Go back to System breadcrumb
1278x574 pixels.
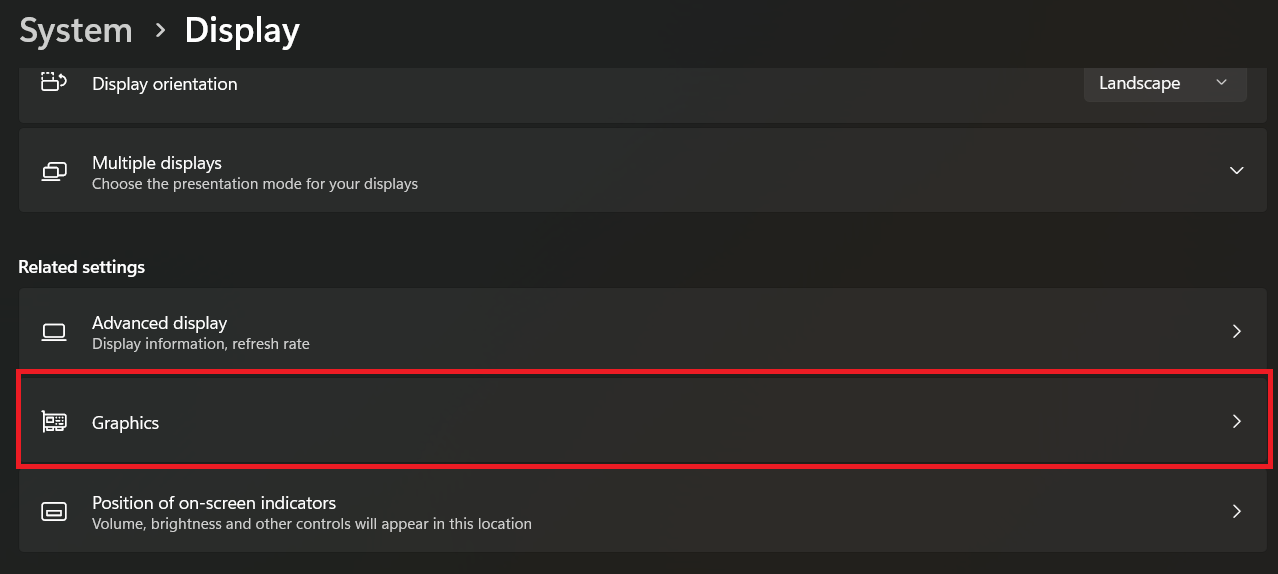(76, 31)
